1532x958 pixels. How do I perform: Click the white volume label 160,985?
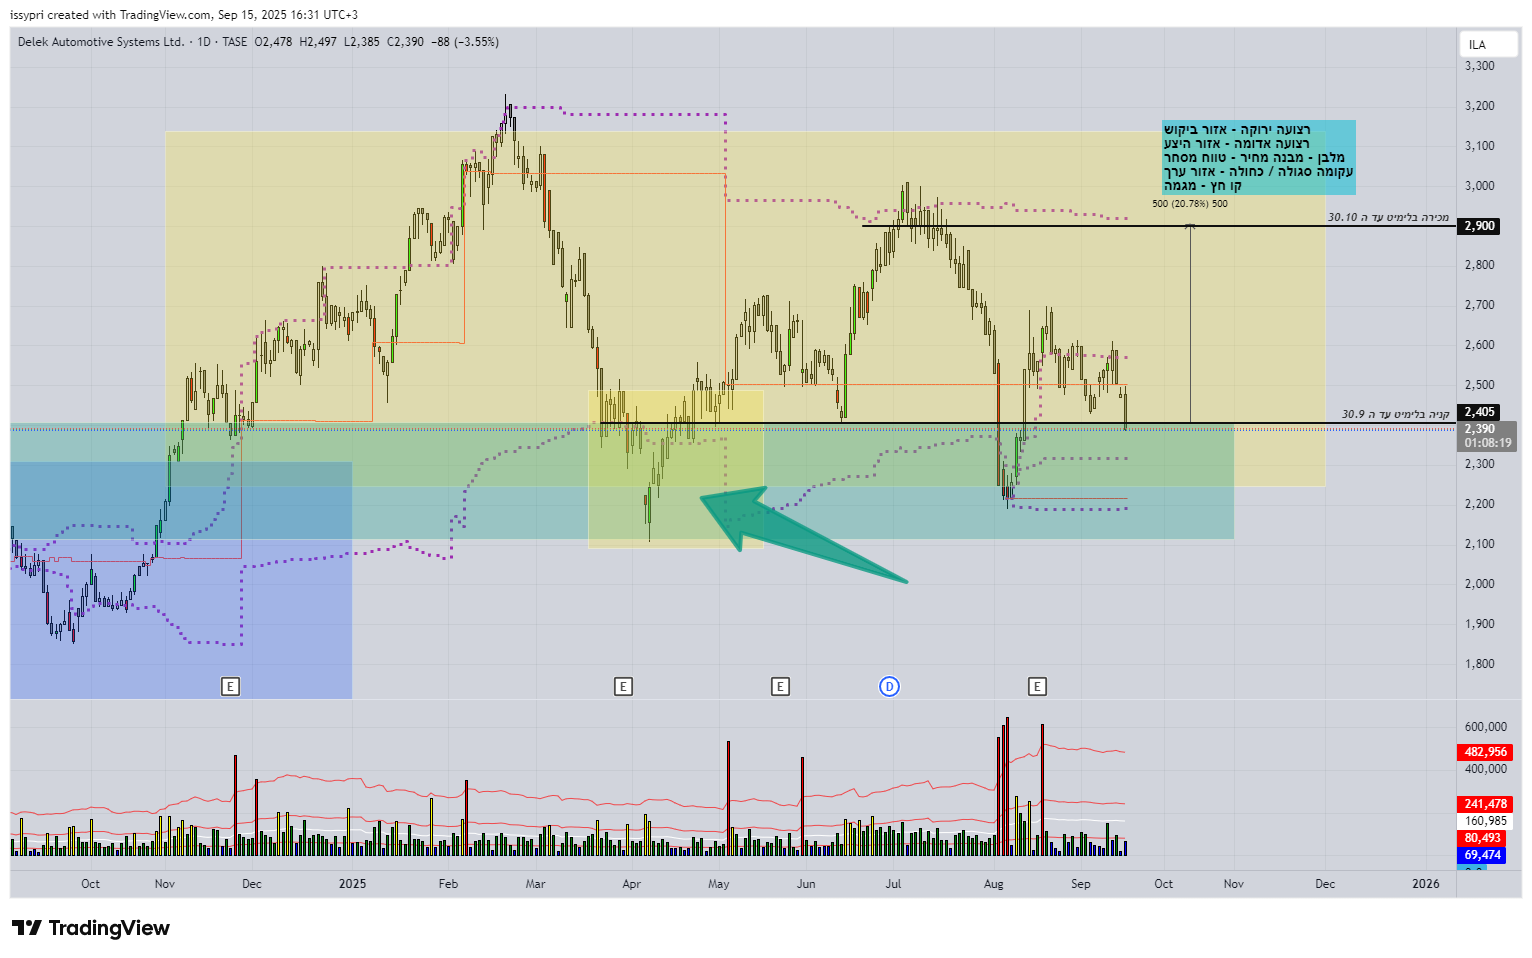click(x=1485, y=821)
